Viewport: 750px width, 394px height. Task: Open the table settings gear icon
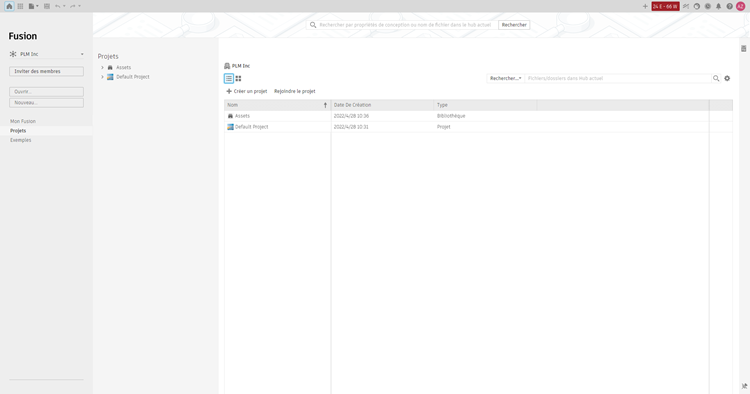(x=727, y=78)
